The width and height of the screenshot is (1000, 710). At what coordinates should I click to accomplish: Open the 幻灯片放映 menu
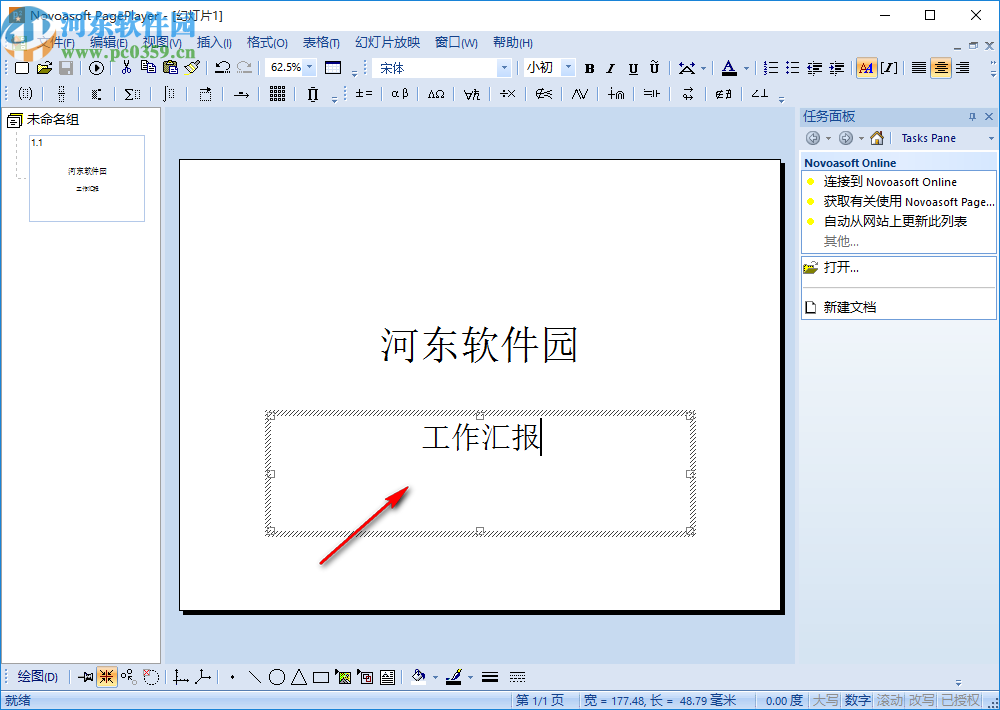point(387,42)
